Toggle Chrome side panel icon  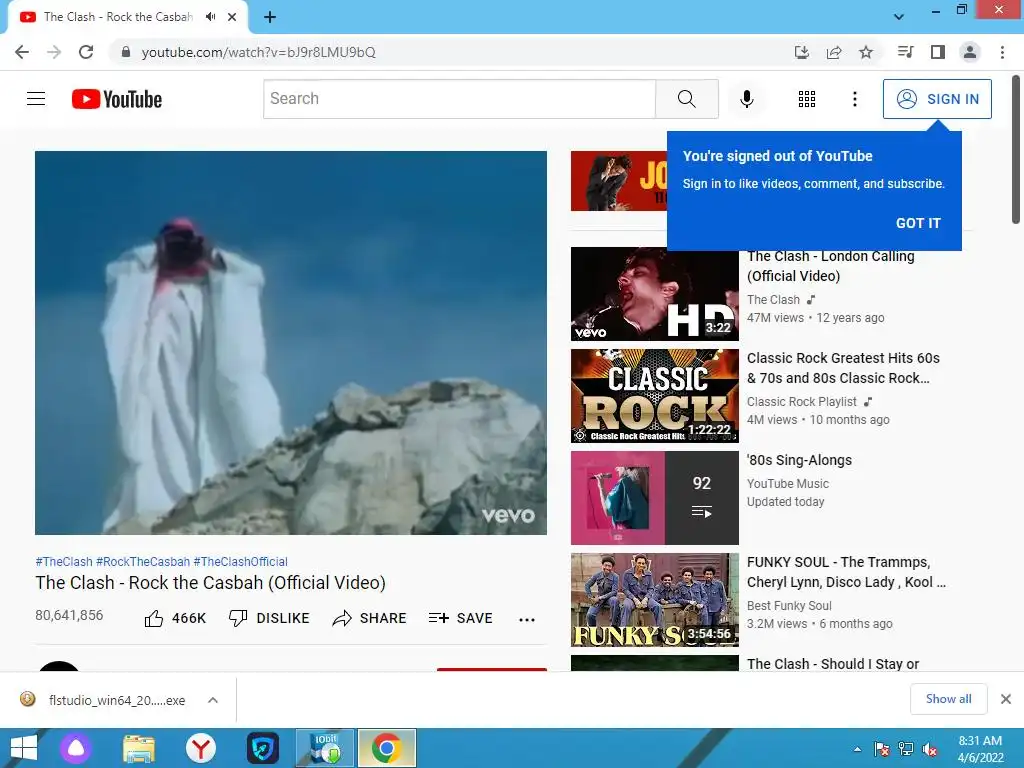tap(938, 52)
